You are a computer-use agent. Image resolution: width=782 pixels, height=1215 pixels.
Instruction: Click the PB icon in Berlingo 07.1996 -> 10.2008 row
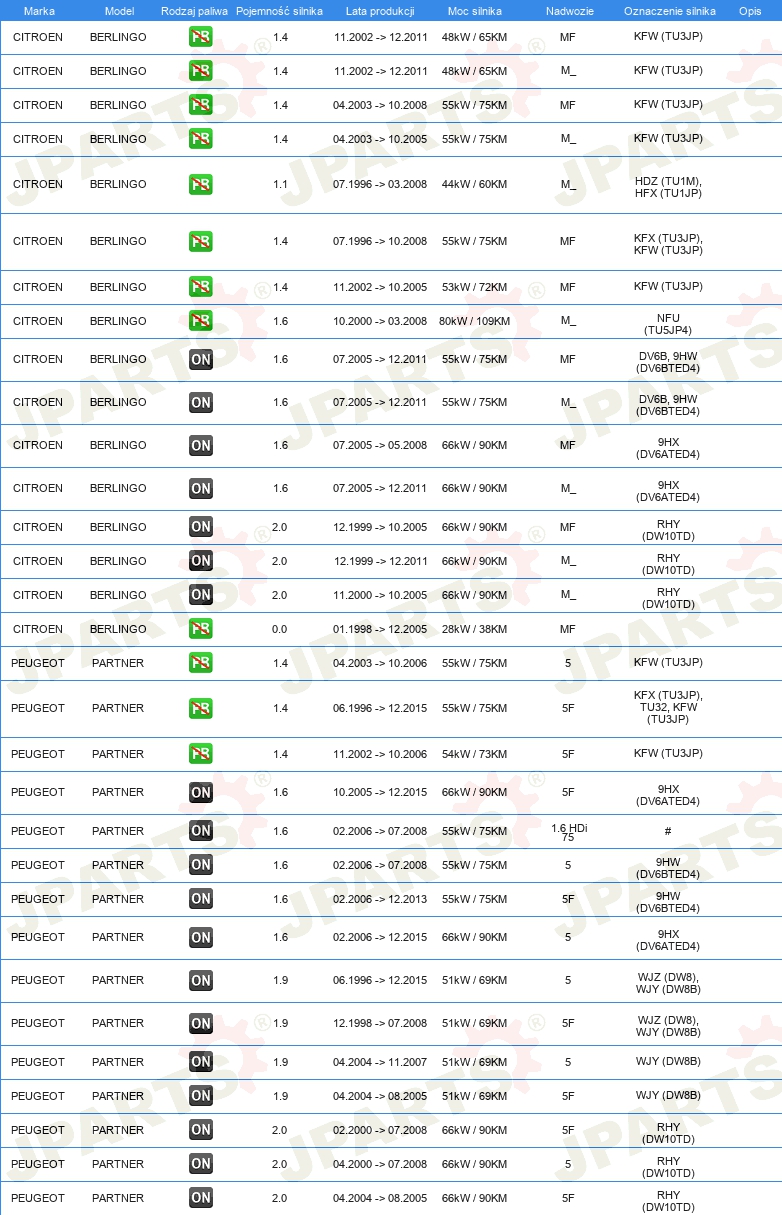(201, 241)
